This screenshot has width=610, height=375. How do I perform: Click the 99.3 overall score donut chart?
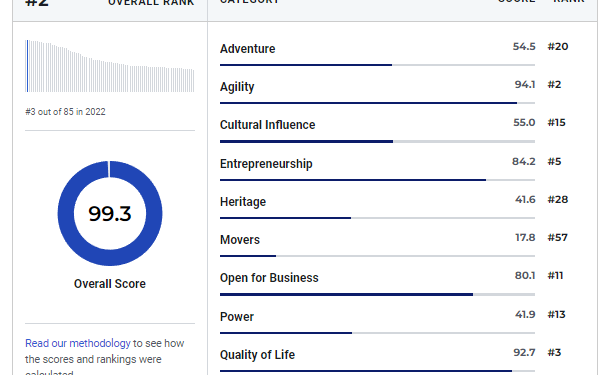tap(110, 213)
